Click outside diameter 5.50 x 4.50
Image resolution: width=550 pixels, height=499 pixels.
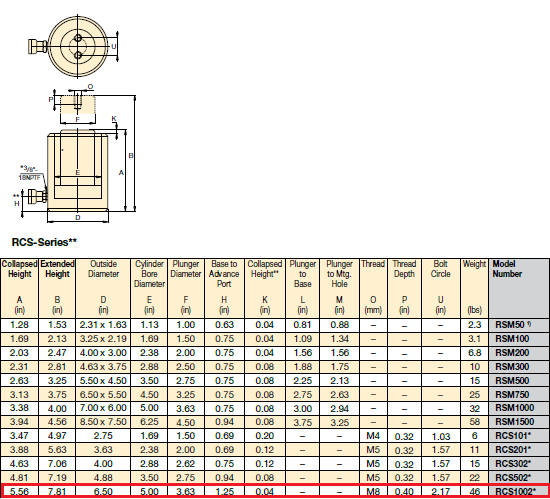(103, 381)
